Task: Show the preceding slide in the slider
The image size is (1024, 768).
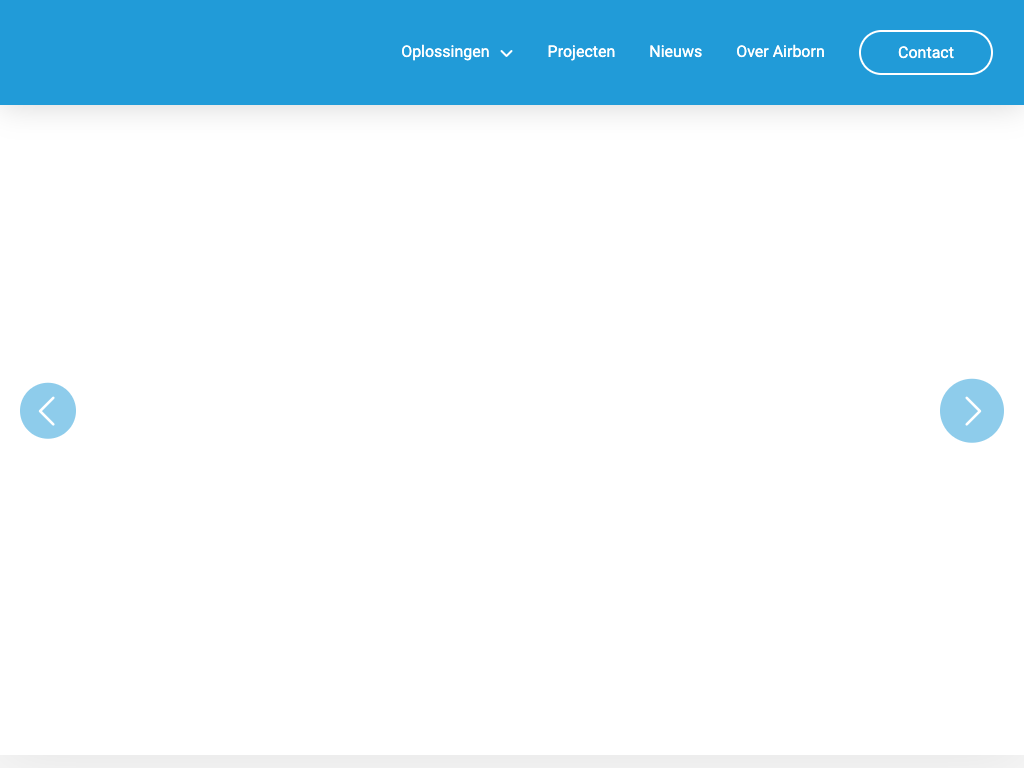Action: click(48, 411)
